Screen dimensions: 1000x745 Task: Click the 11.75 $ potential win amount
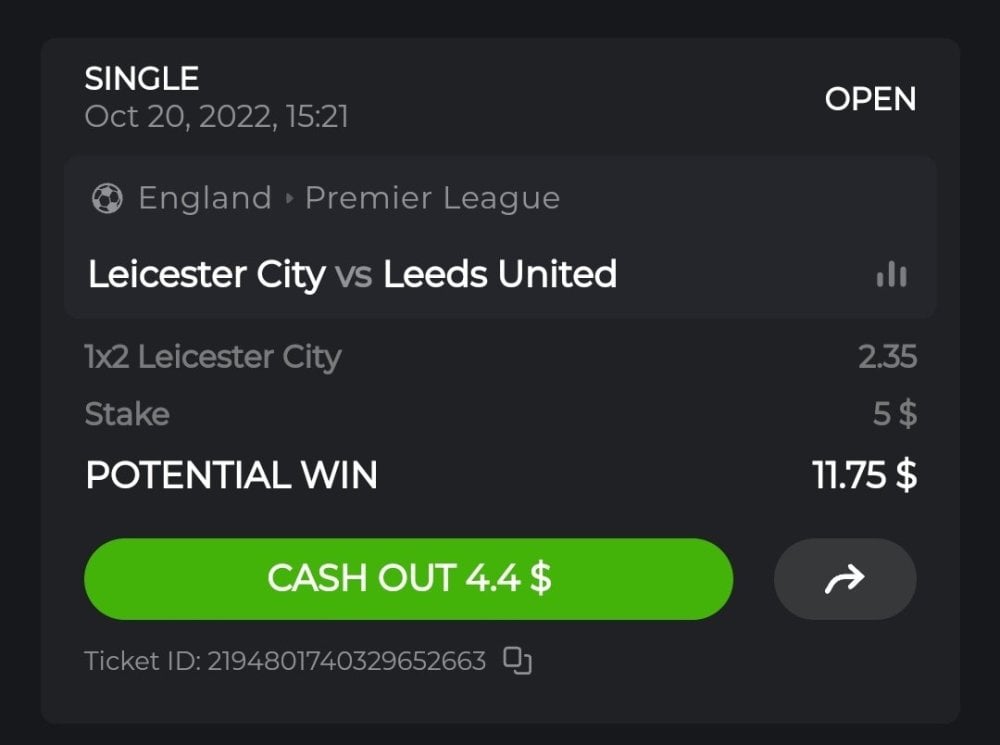coord(864,475)
